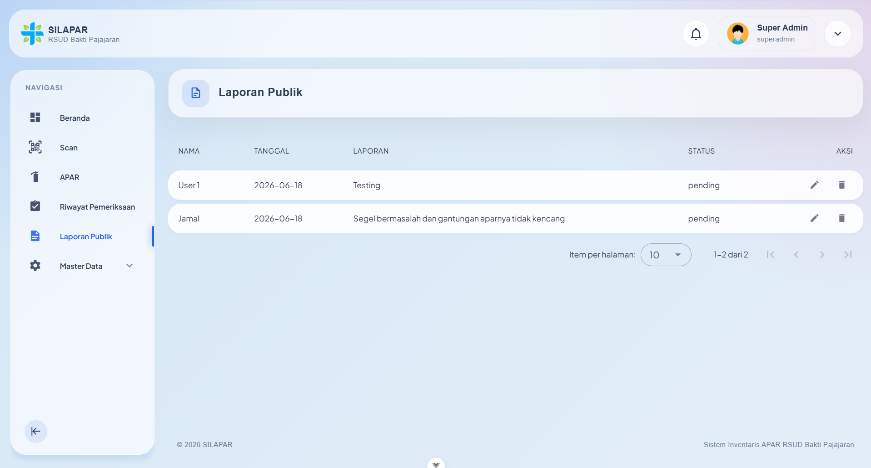This screenshot has height=468, width=871.
Task: Click the Super Admin avatar picture
Action: [738, 33]
